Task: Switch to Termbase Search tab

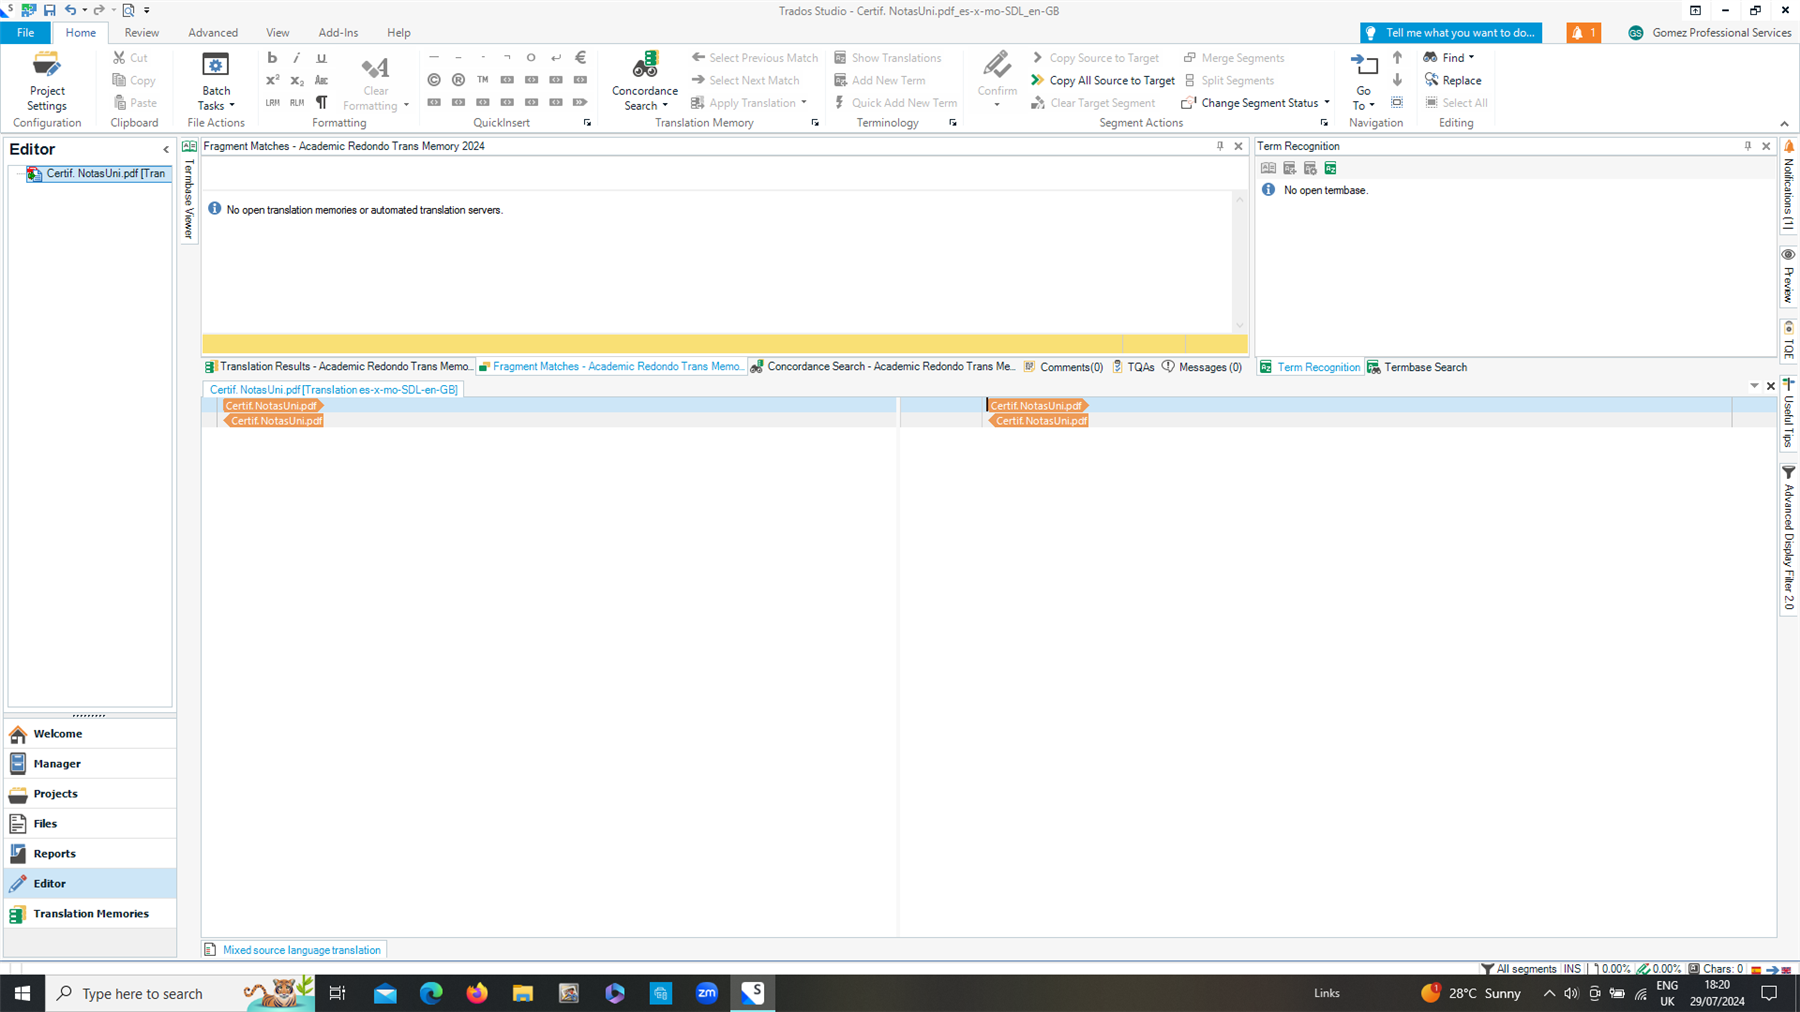Action: point(1417,367)
